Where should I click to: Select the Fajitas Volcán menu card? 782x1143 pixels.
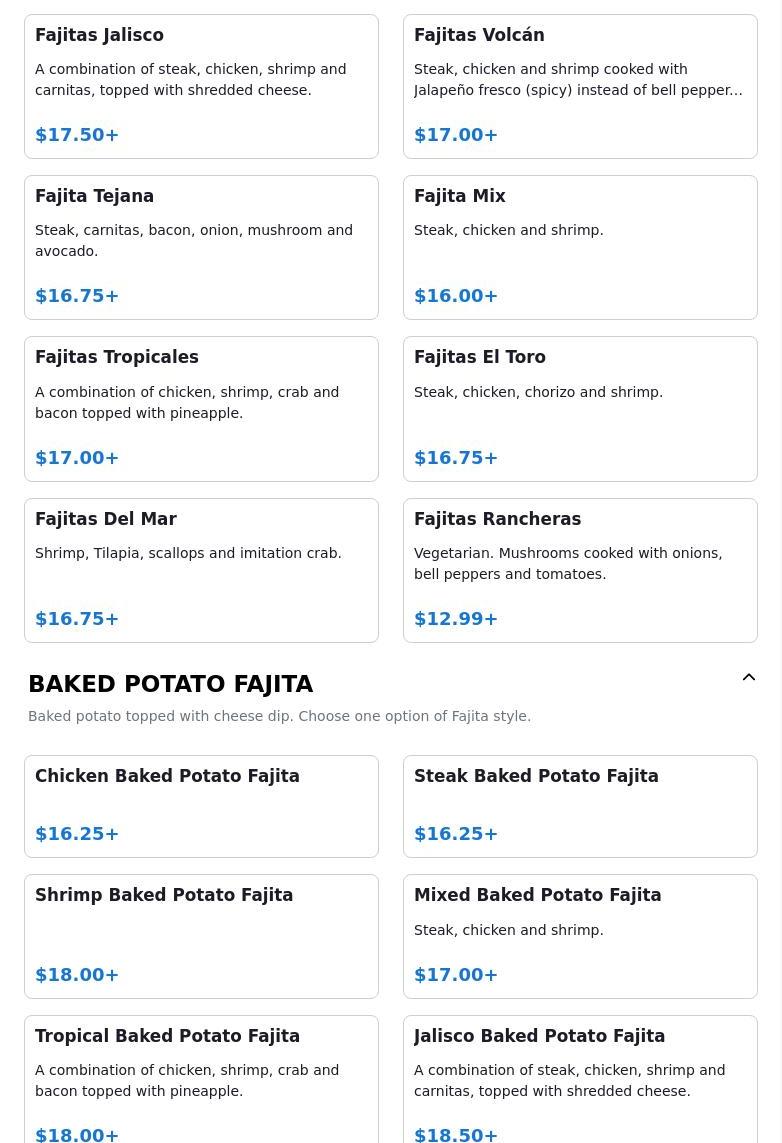pos(580,86)
